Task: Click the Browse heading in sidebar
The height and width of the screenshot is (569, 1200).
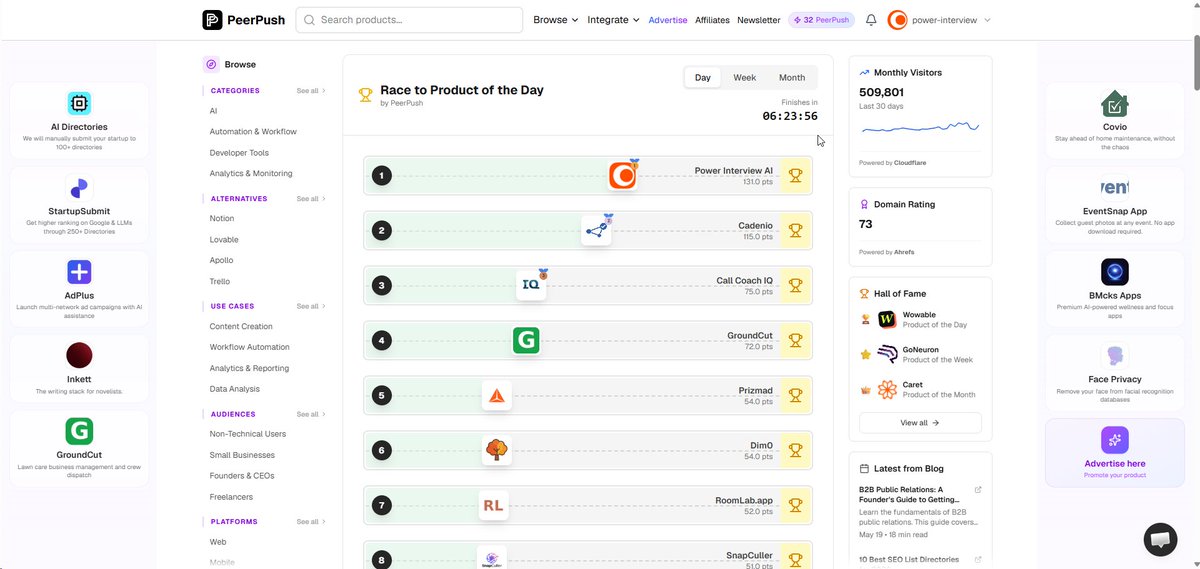Action: [x=240, y=64]
